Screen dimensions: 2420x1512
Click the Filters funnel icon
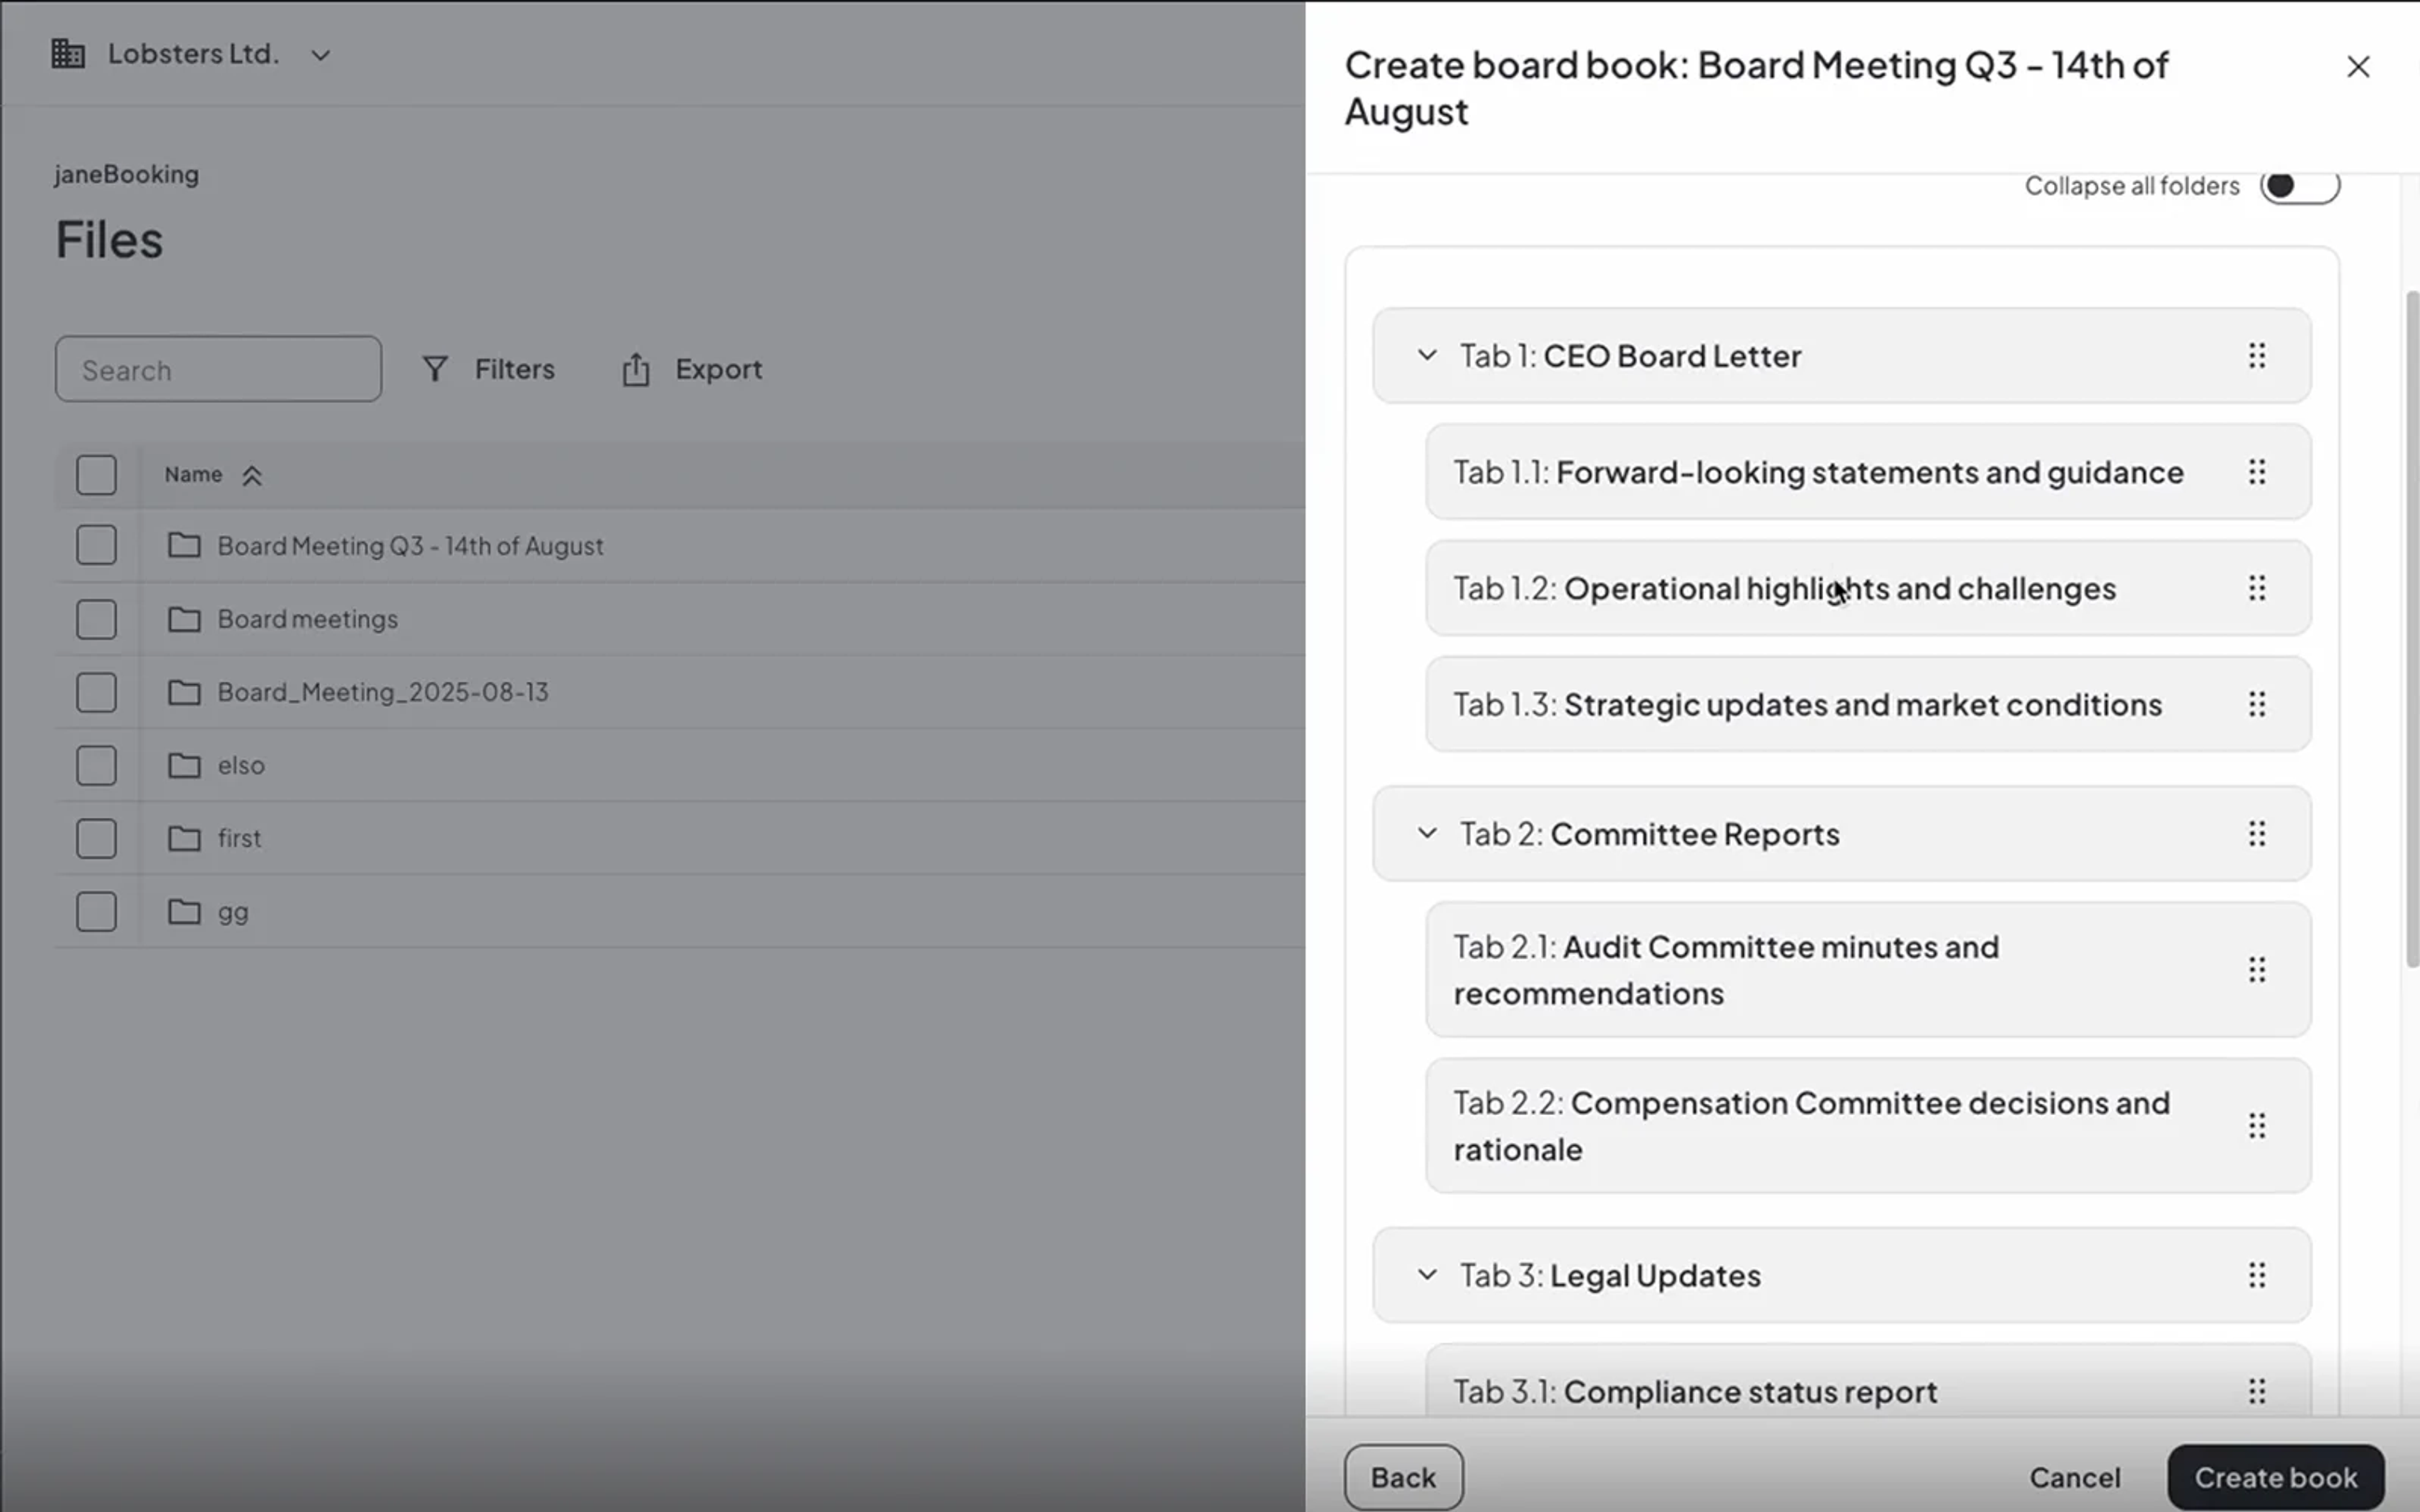pyautogui.click(x=435, y=369)
